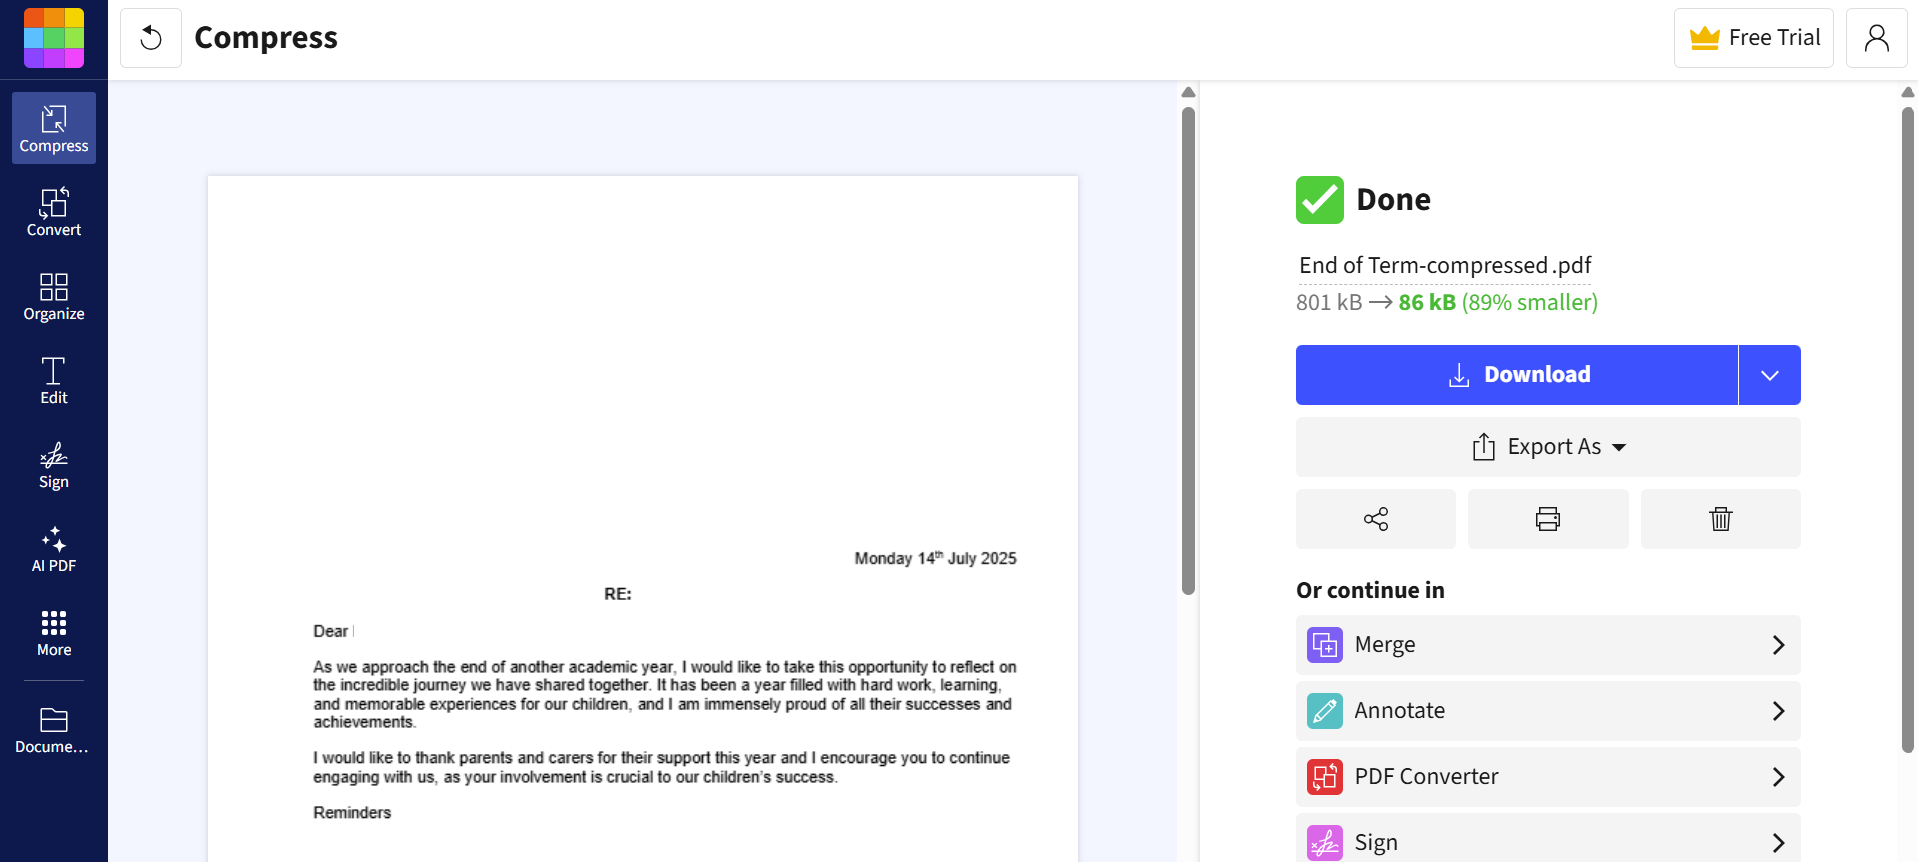Click the '86 kB (89% smaller)' text
The width and height of the screenshot is (1918, 862).
click(x=1498, y=303)
